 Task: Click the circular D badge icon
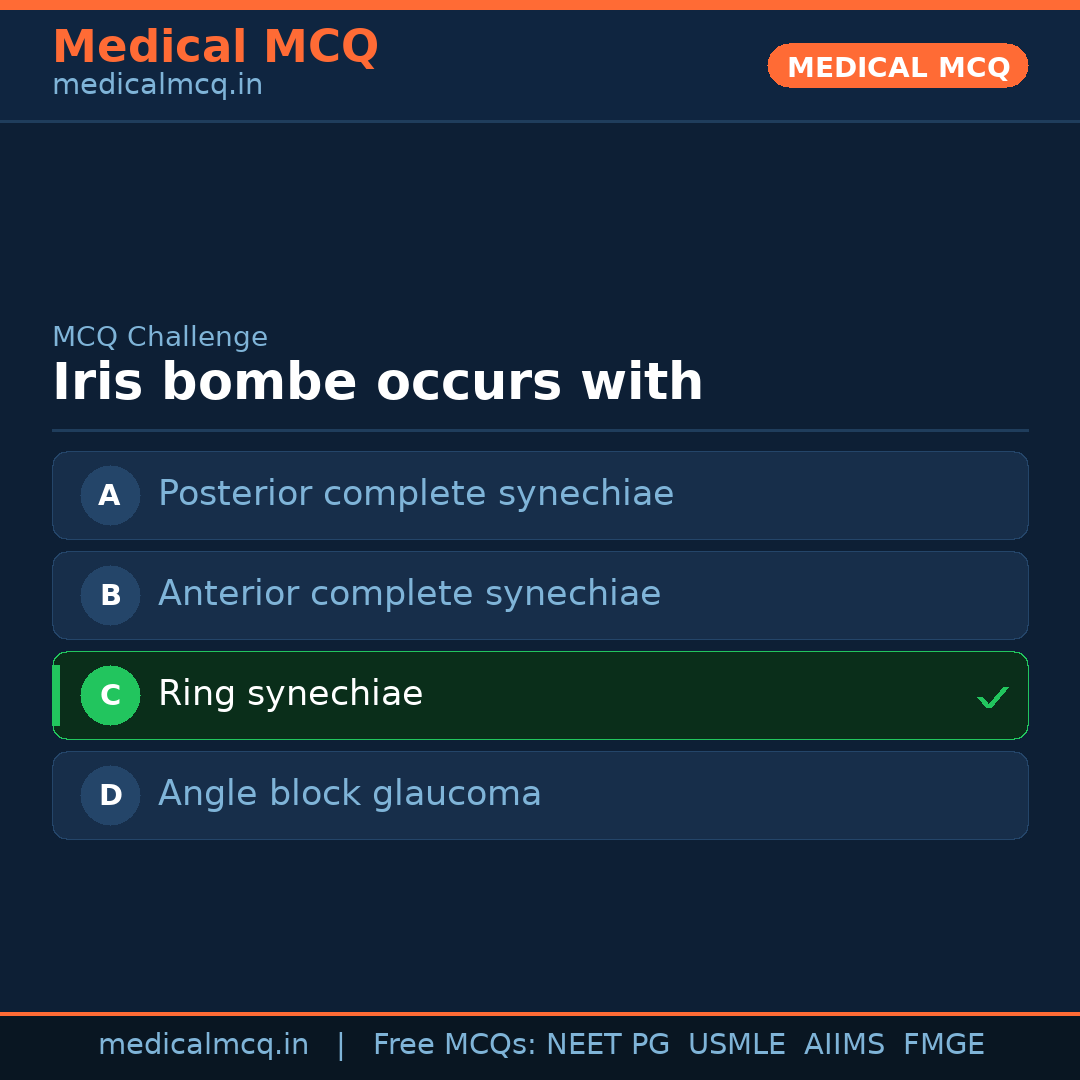click(110, 795)
